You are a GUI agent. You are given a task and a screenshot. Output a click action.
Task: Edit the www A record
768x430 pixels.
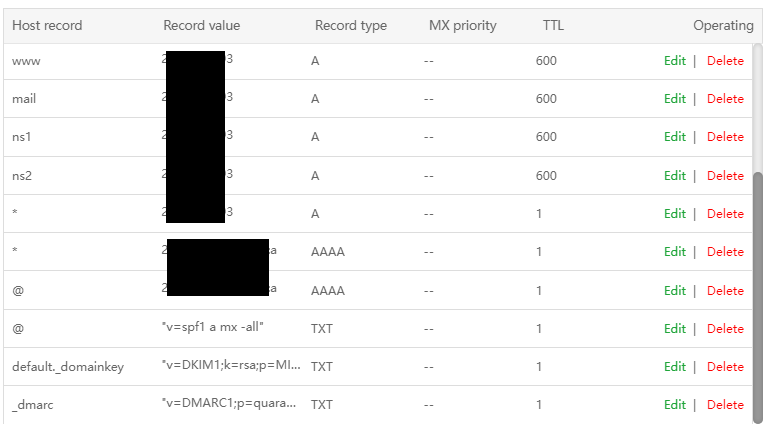click(x=674, y=61)
